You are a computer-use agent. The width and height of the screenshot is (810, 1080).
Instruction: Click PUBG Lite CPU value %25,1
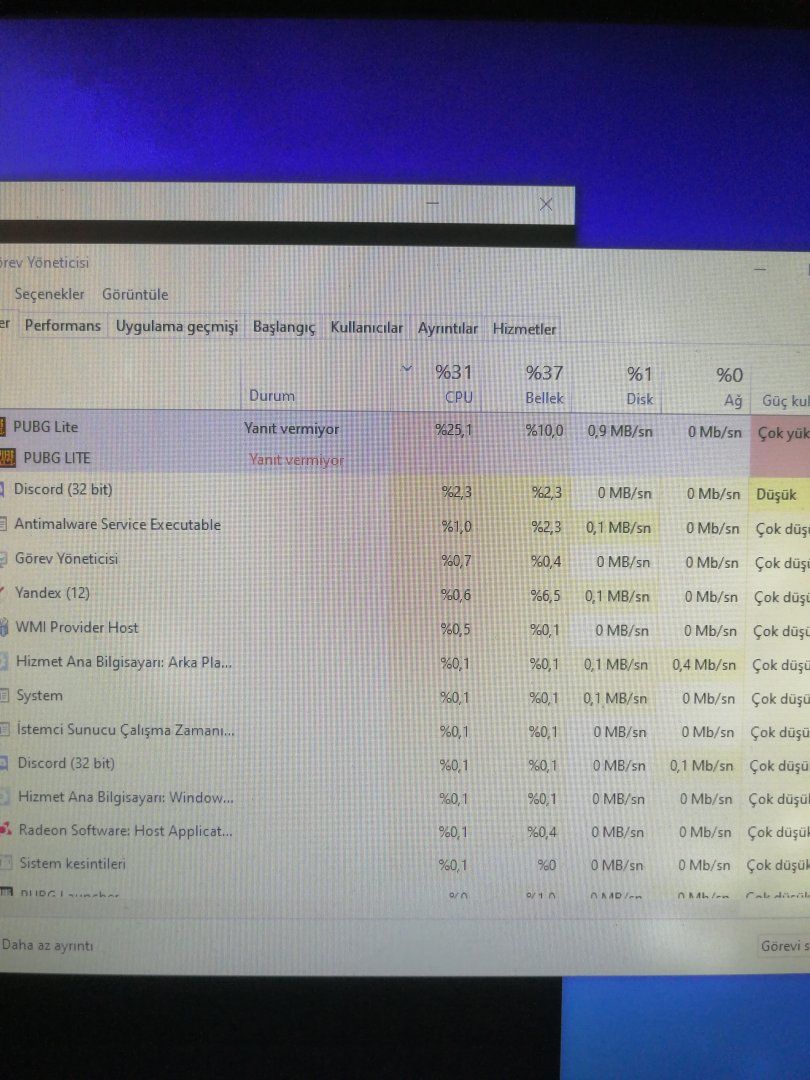click(453, 430)
